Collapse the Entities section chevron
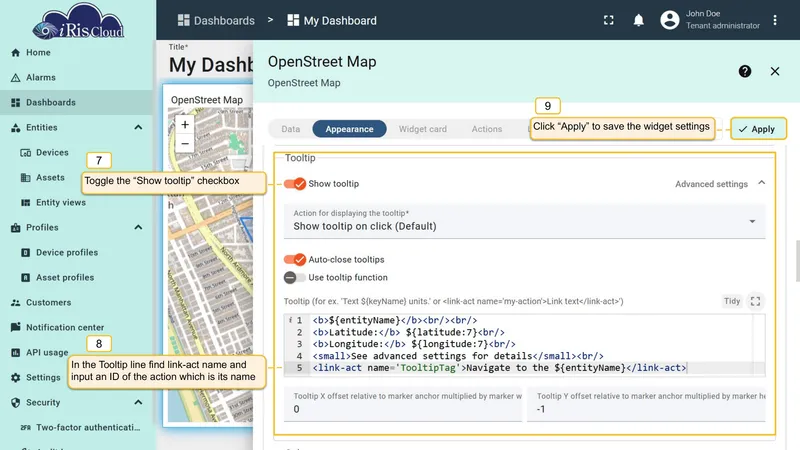Viewport: 800px width, 450px height. [x=138, y=128]
